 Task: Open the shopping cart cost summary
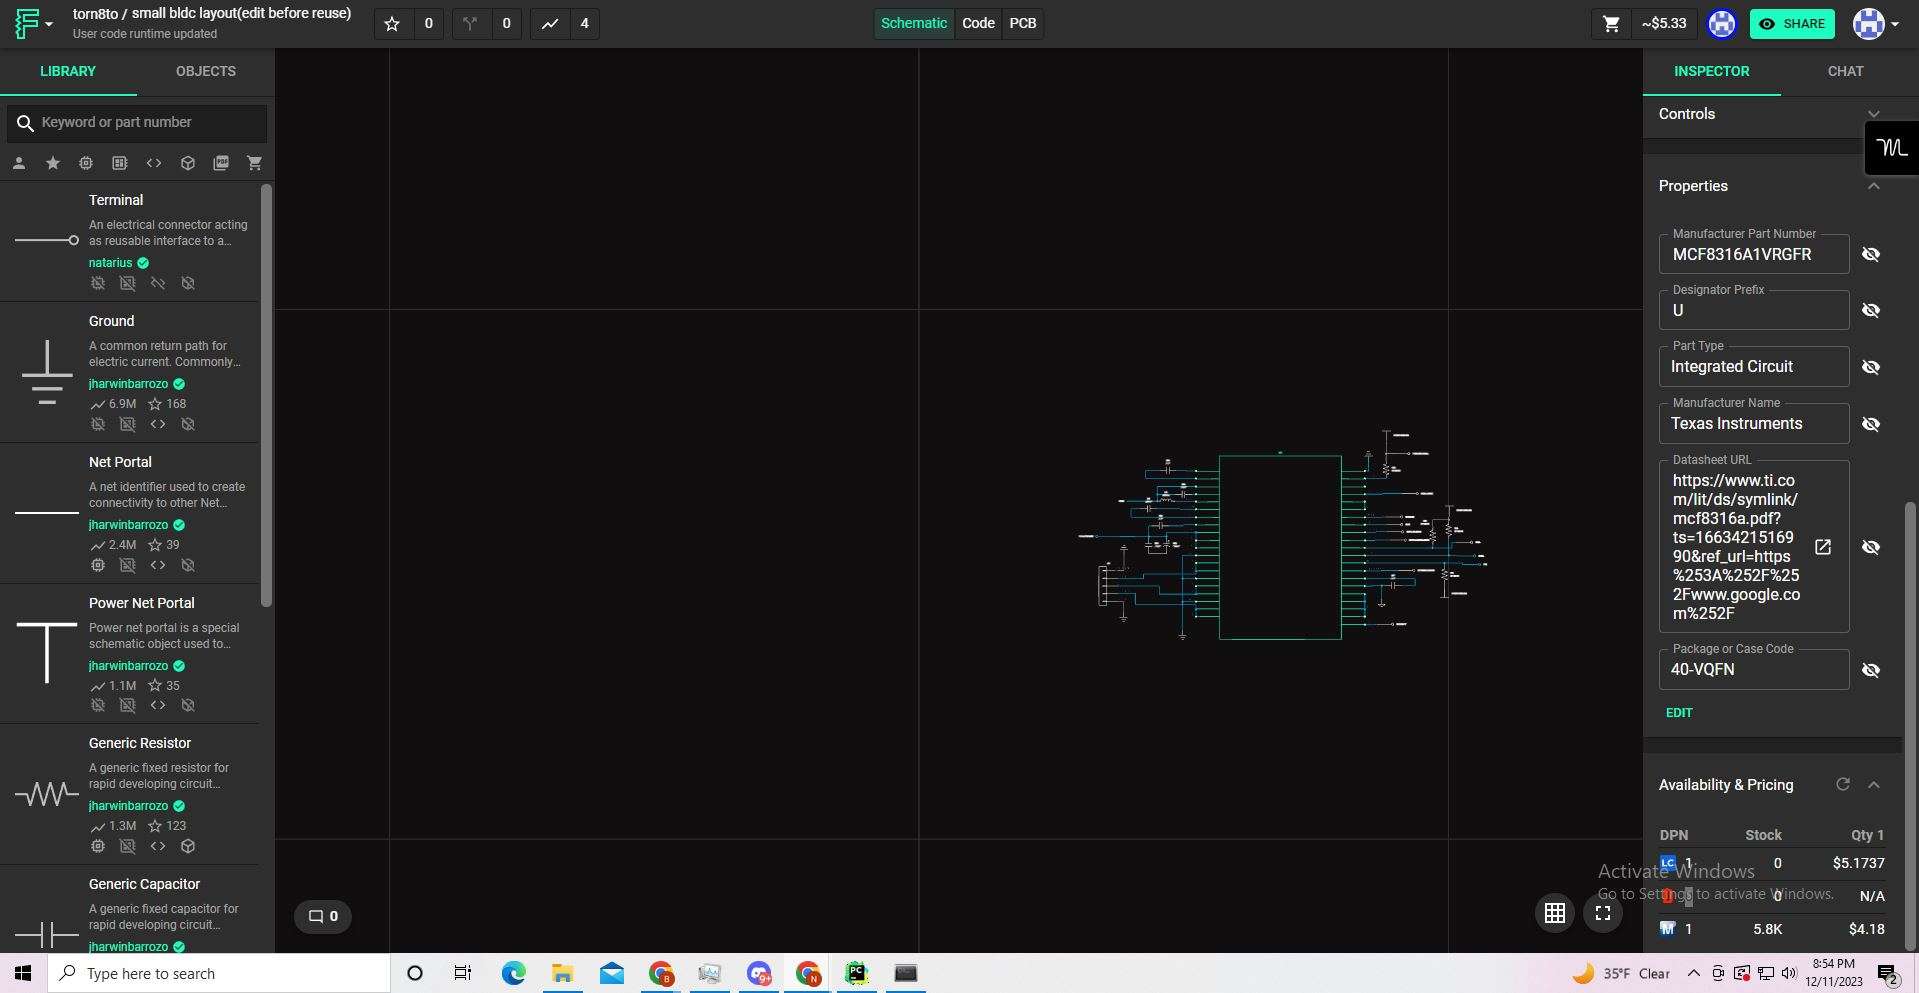point(1644,23)
